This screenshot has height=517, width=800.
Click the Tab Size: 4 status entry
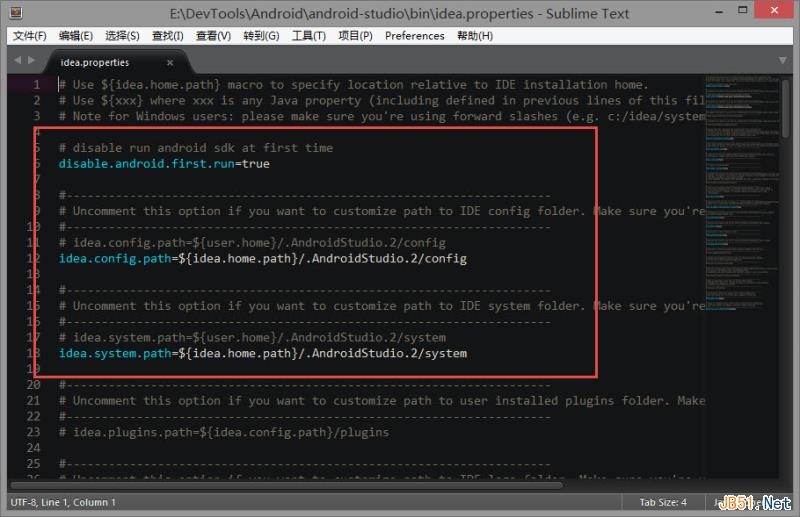click(x=663, y=502)
